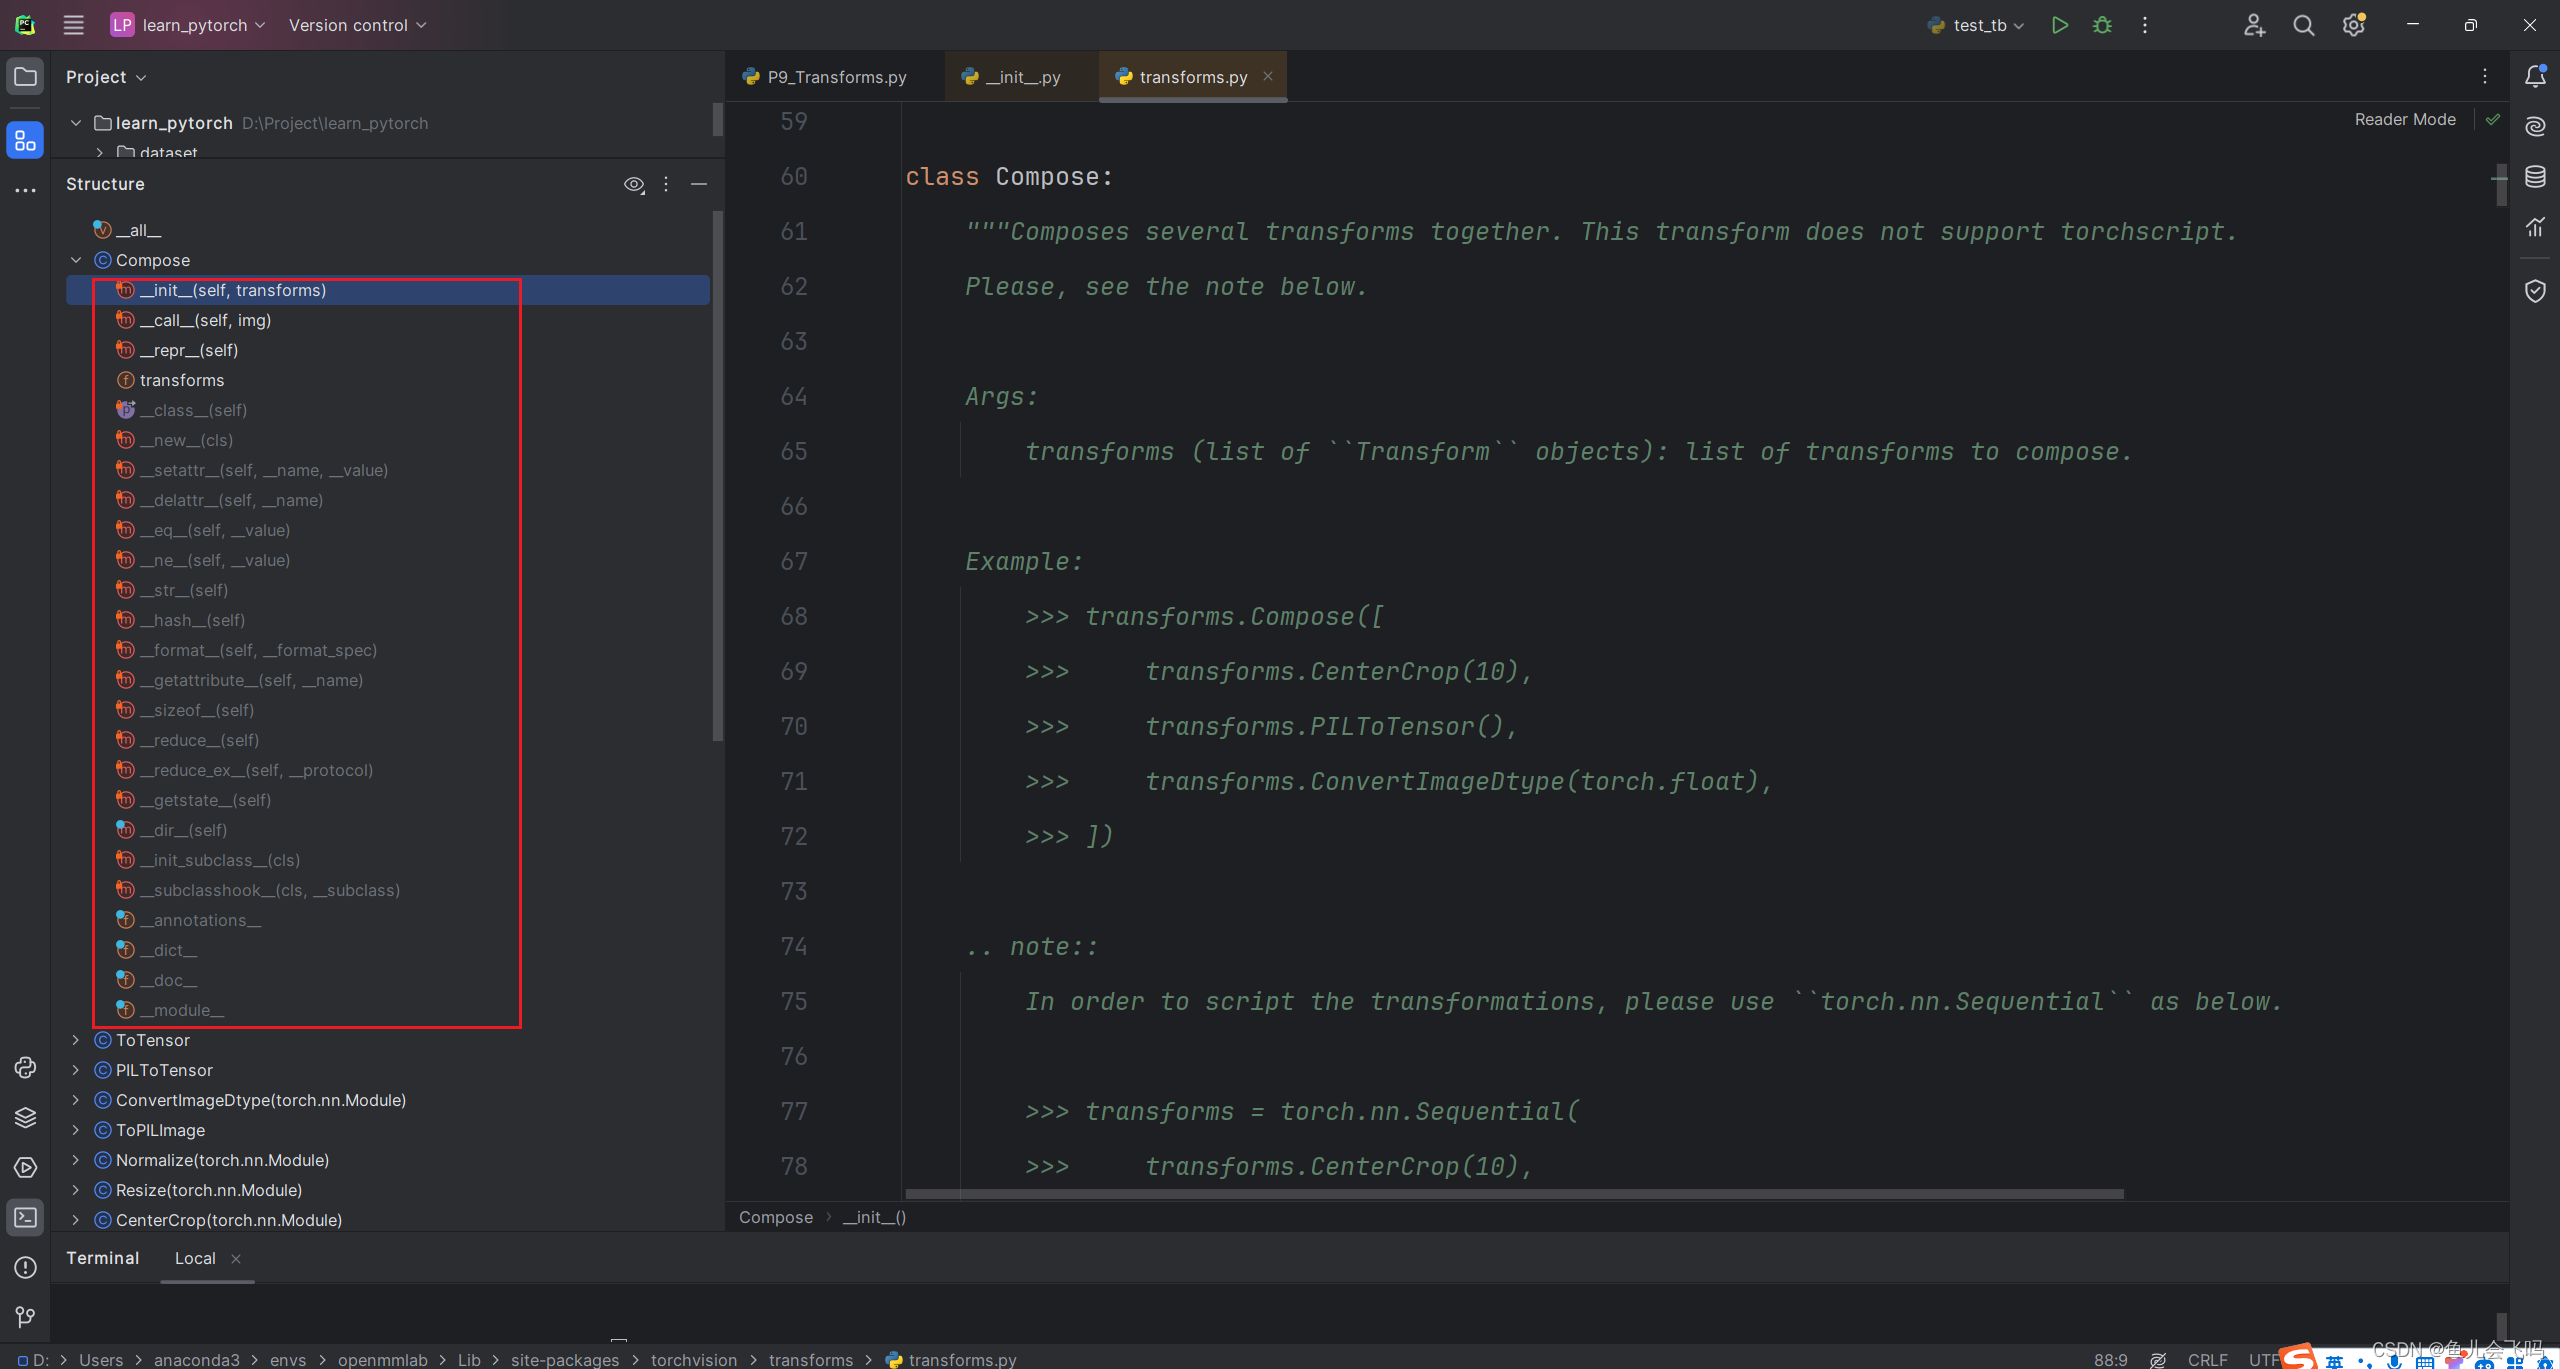The width and height of the screenshot is (2560, 1369).
Task: Open the Git version control sidebar icon
Action: [25, 1317]
